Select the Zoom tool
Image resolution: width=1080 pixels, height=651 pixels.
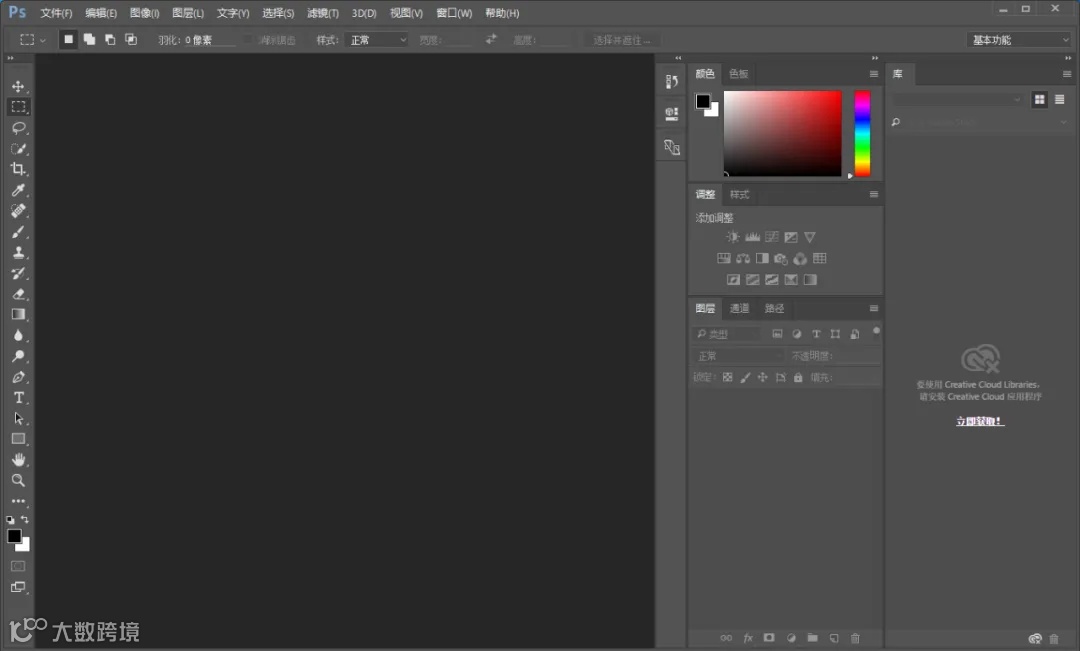[18, 480]
